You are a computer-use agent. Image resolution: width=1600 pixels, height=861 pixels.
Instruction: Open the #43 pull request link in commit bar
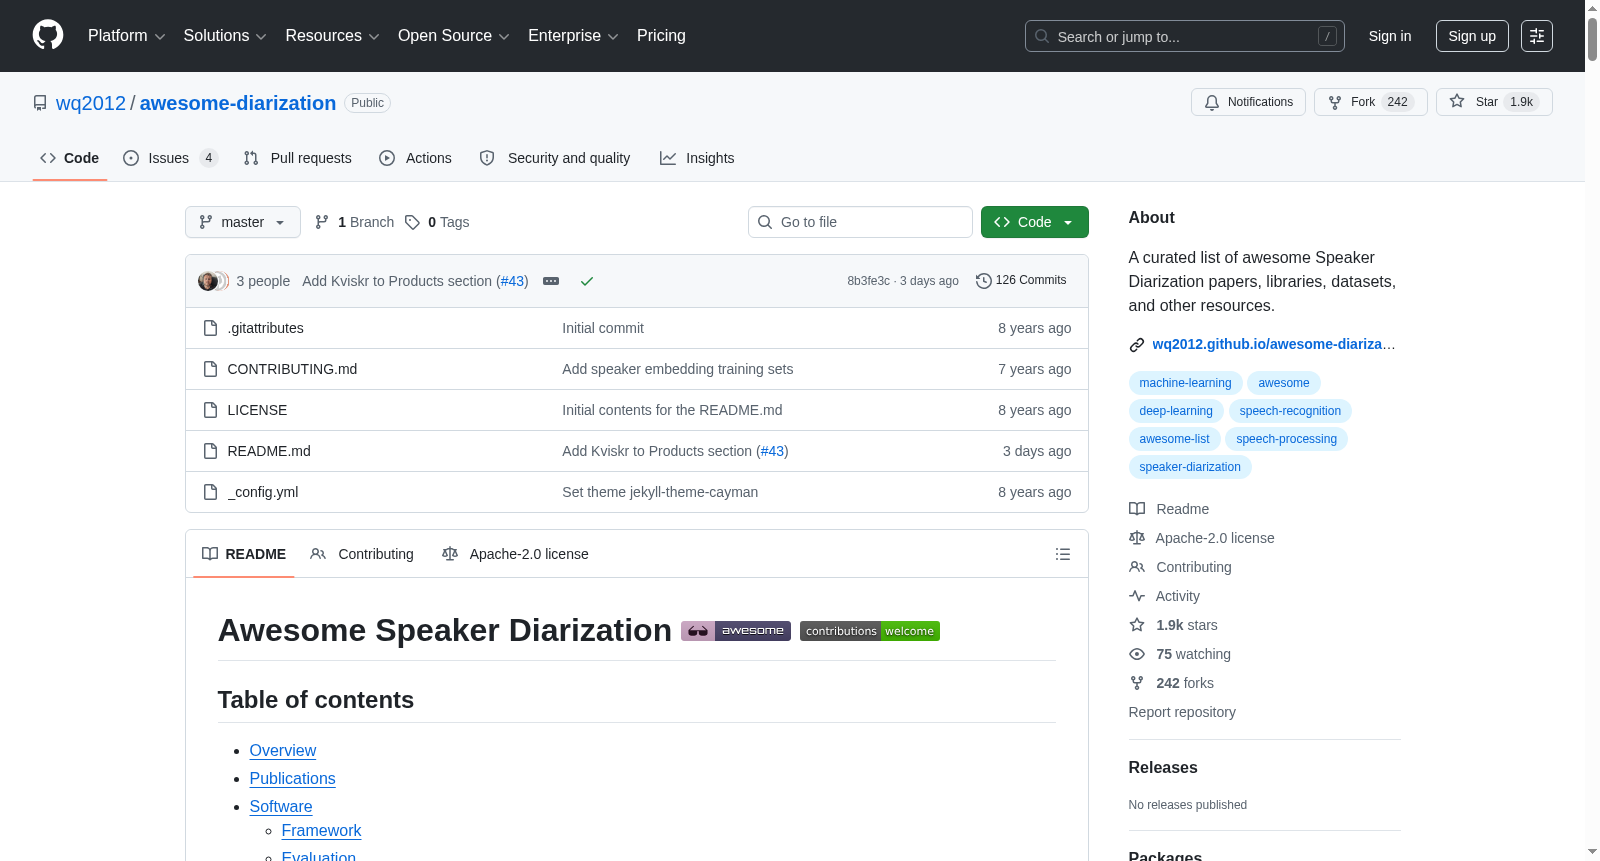tap(513, 281)
